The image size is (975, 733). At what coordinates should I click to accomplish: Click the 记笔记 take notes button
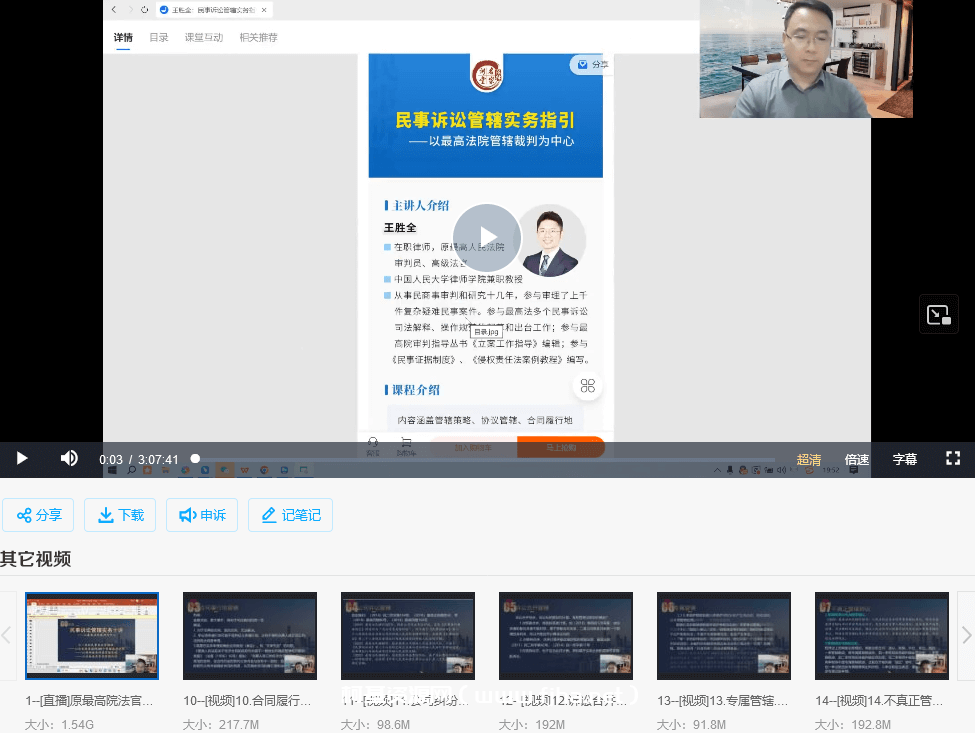290,515
